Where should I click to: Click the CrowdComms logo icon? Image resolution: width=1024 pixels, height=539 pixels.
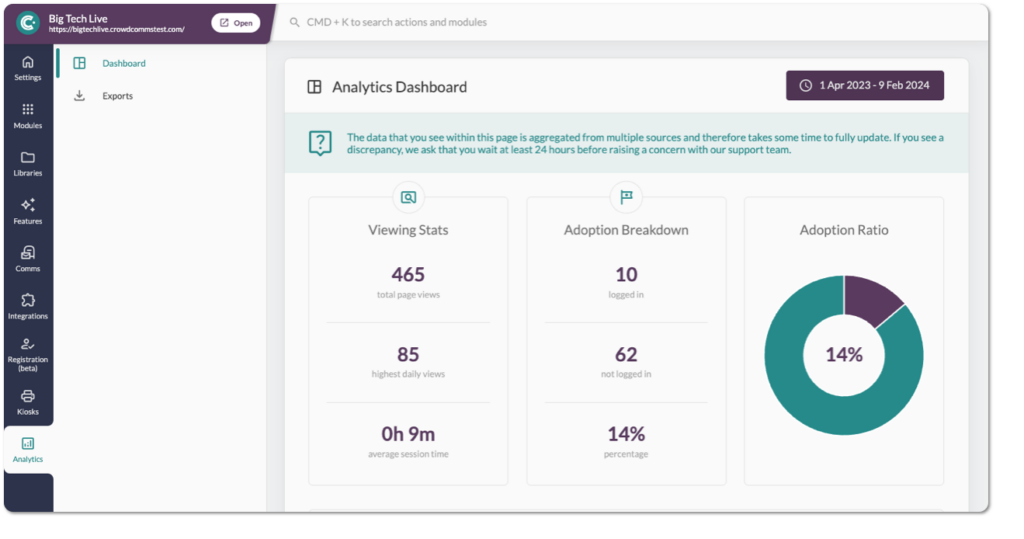tap(28, 23)
